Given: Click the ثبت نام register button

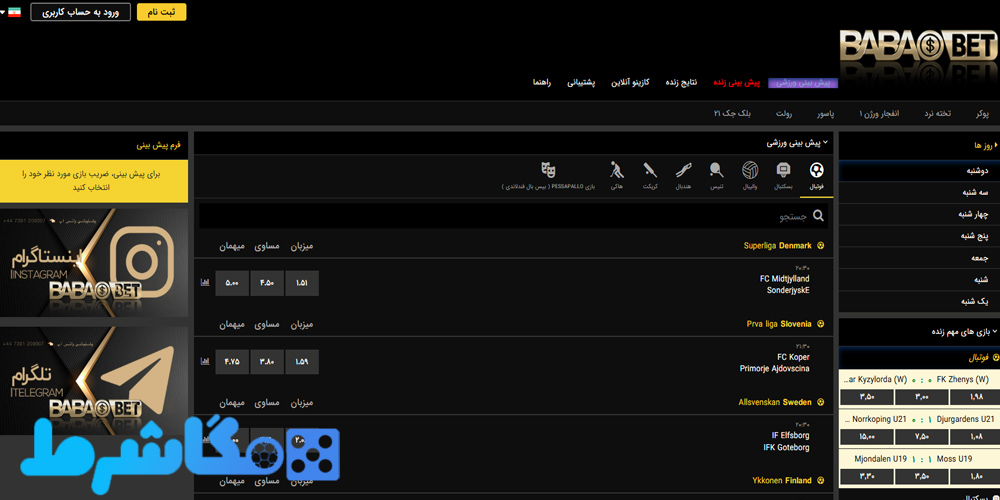Looking at the screenshot, I should [161, 12].
